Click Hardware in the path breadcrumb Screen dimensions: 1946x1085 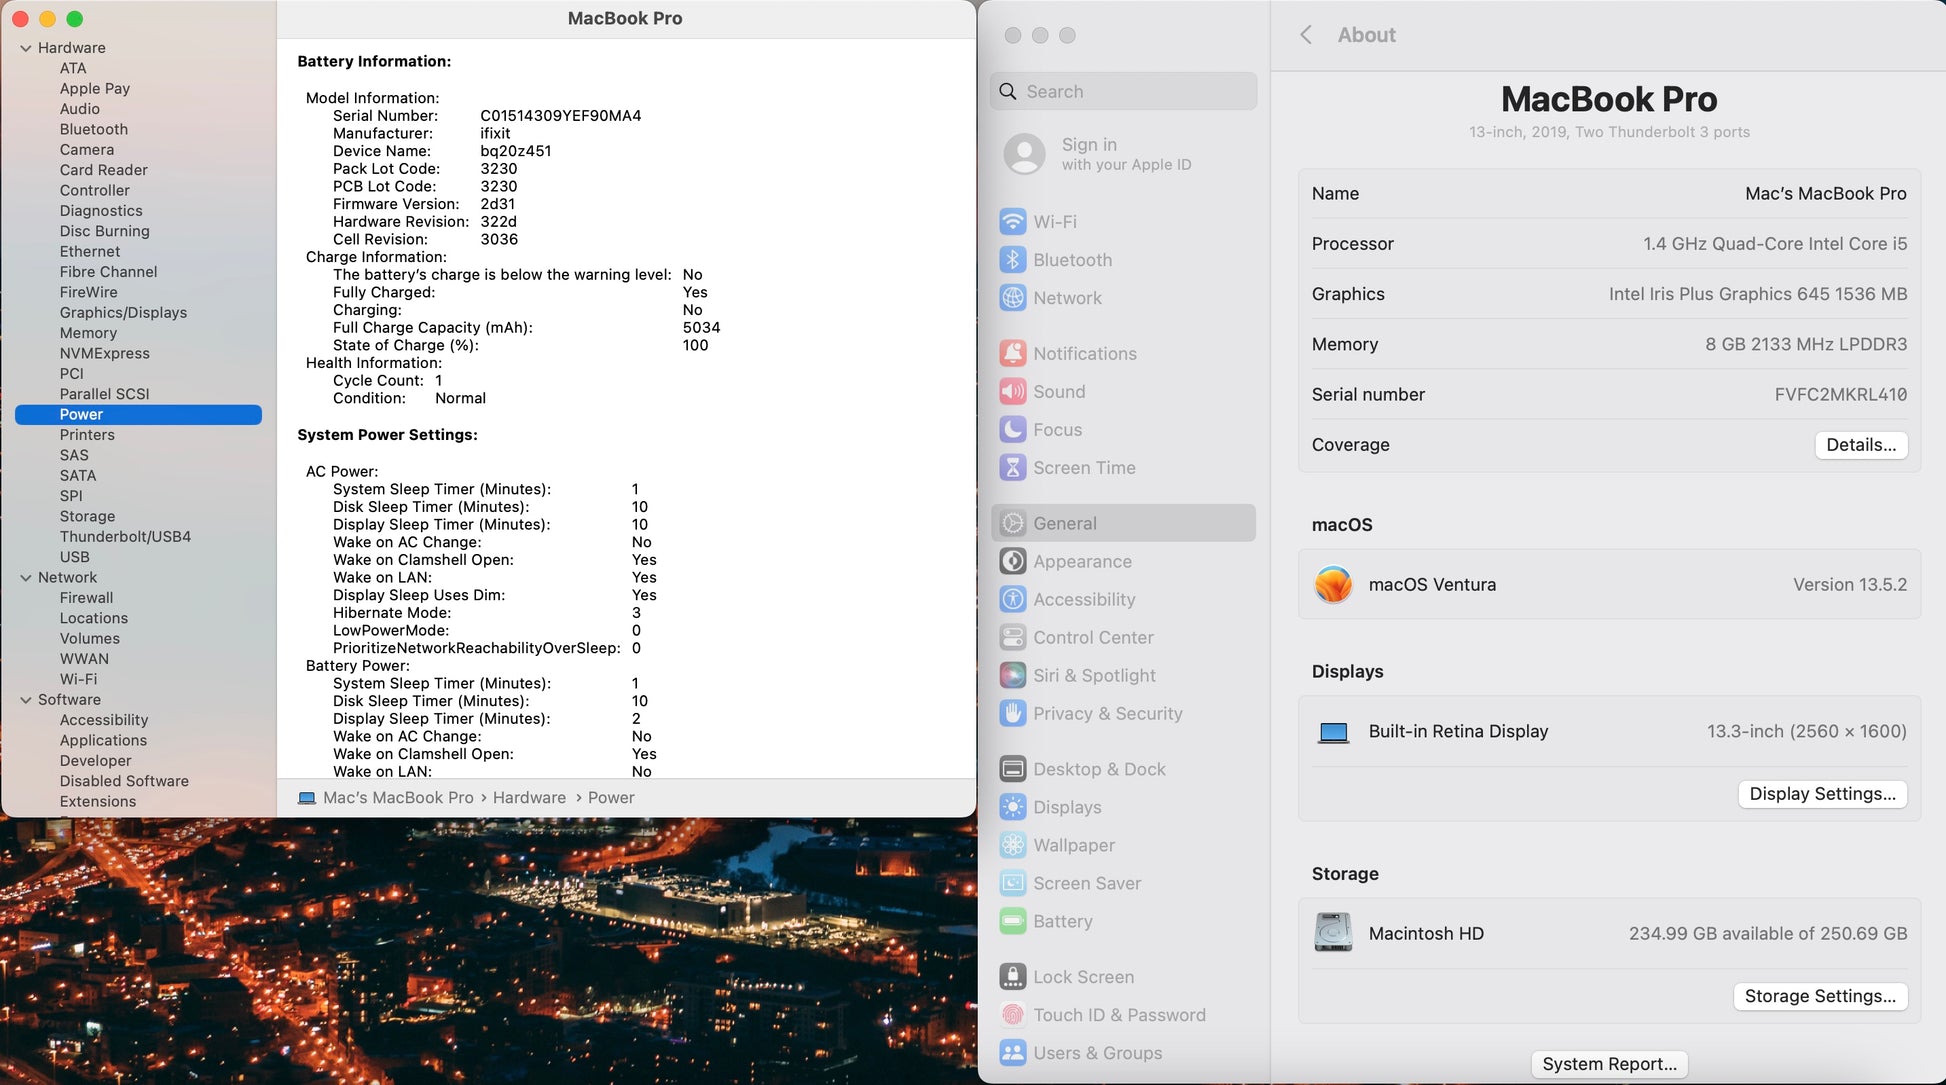[529, 798]
